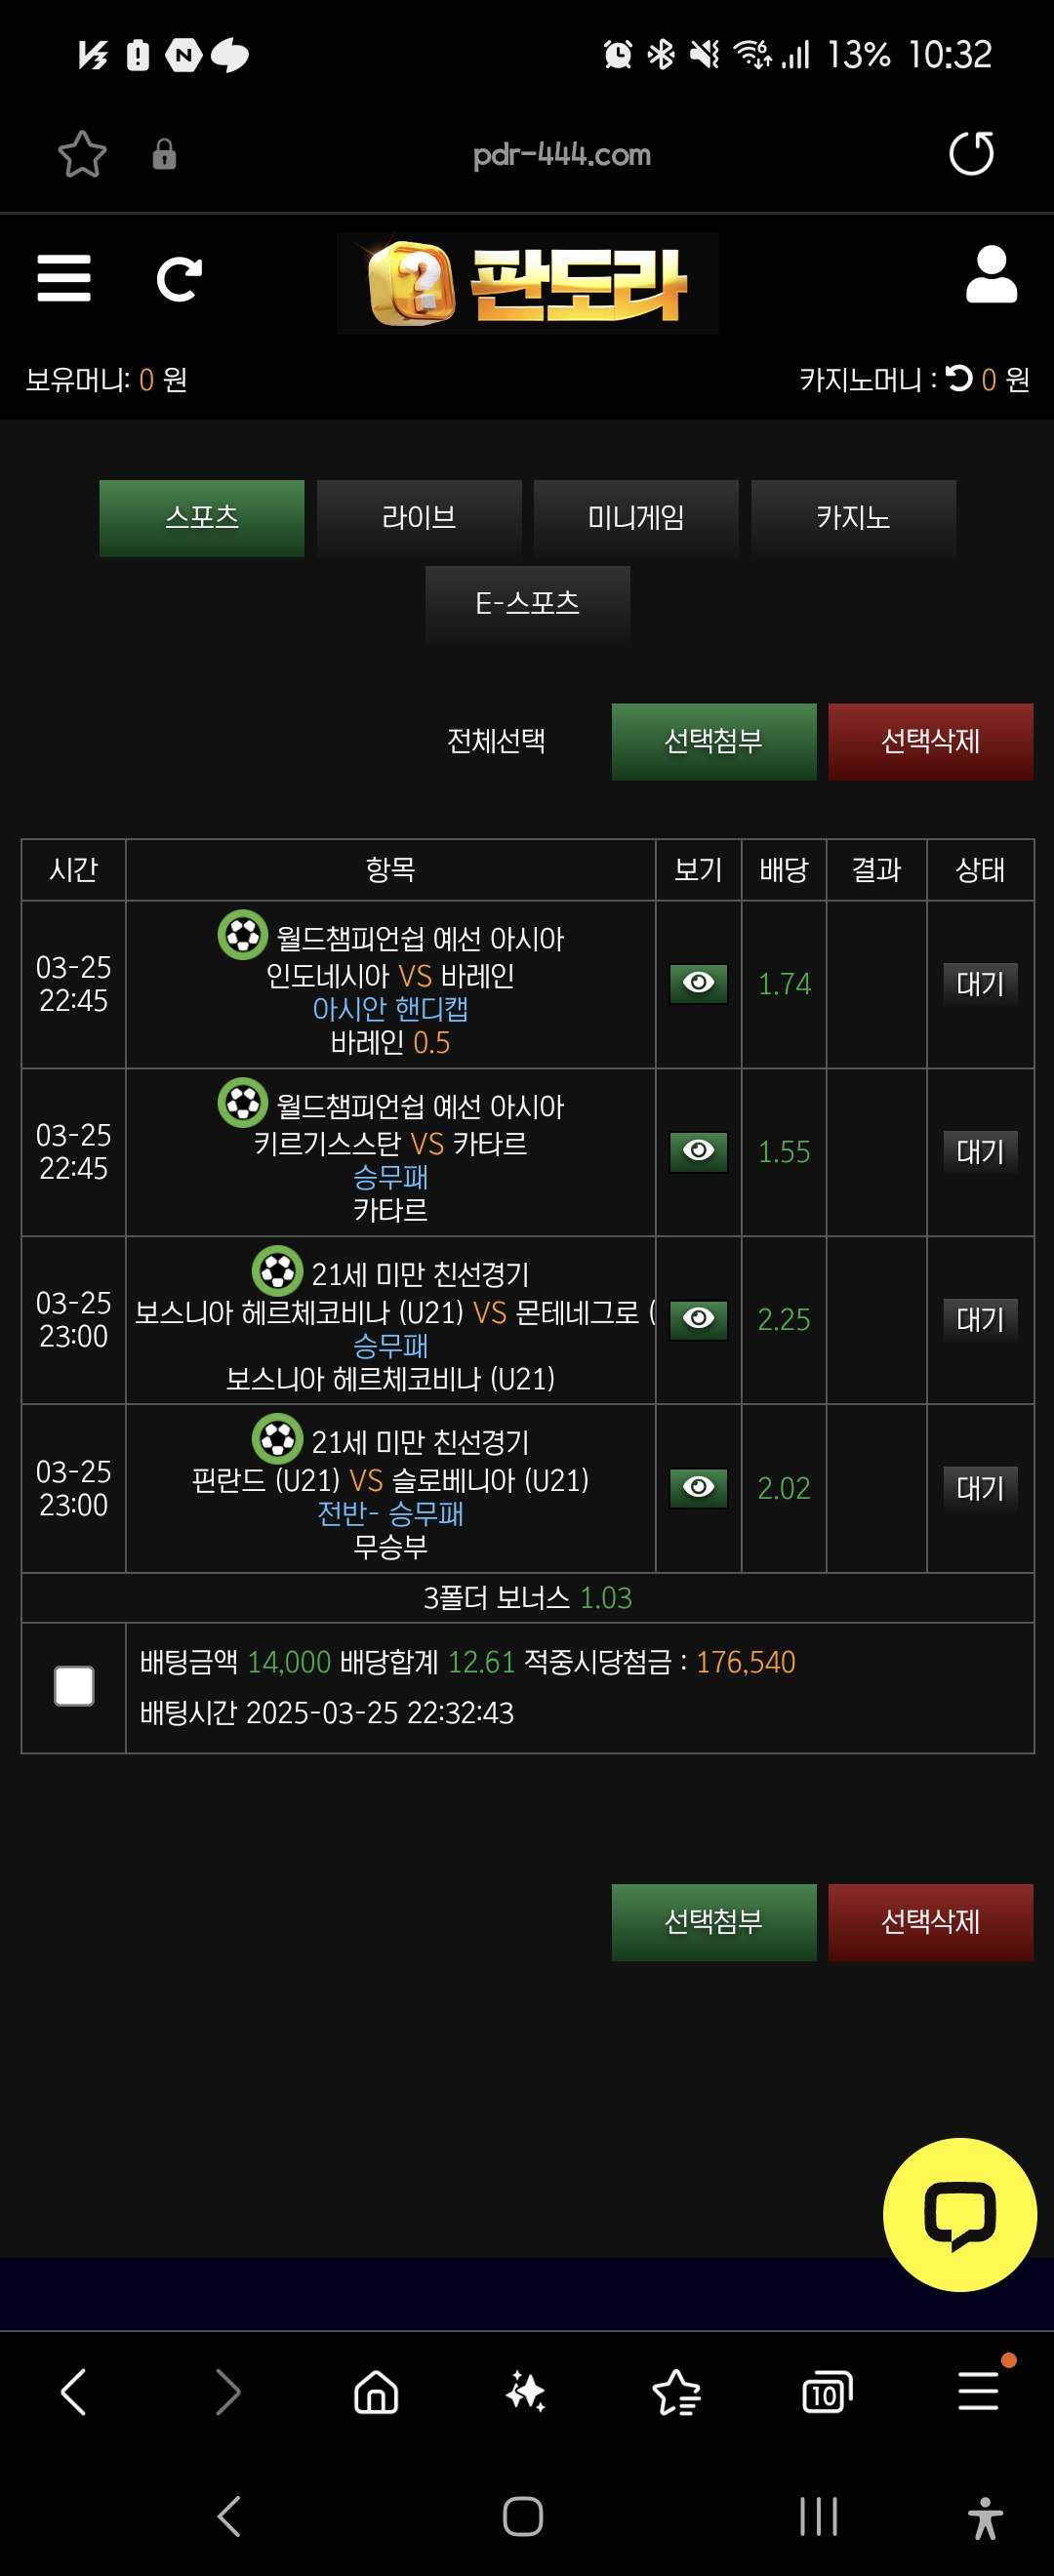
Task: Click the 전체선택 select-all link
Action: pyautogui.click(x=496, y=741)
